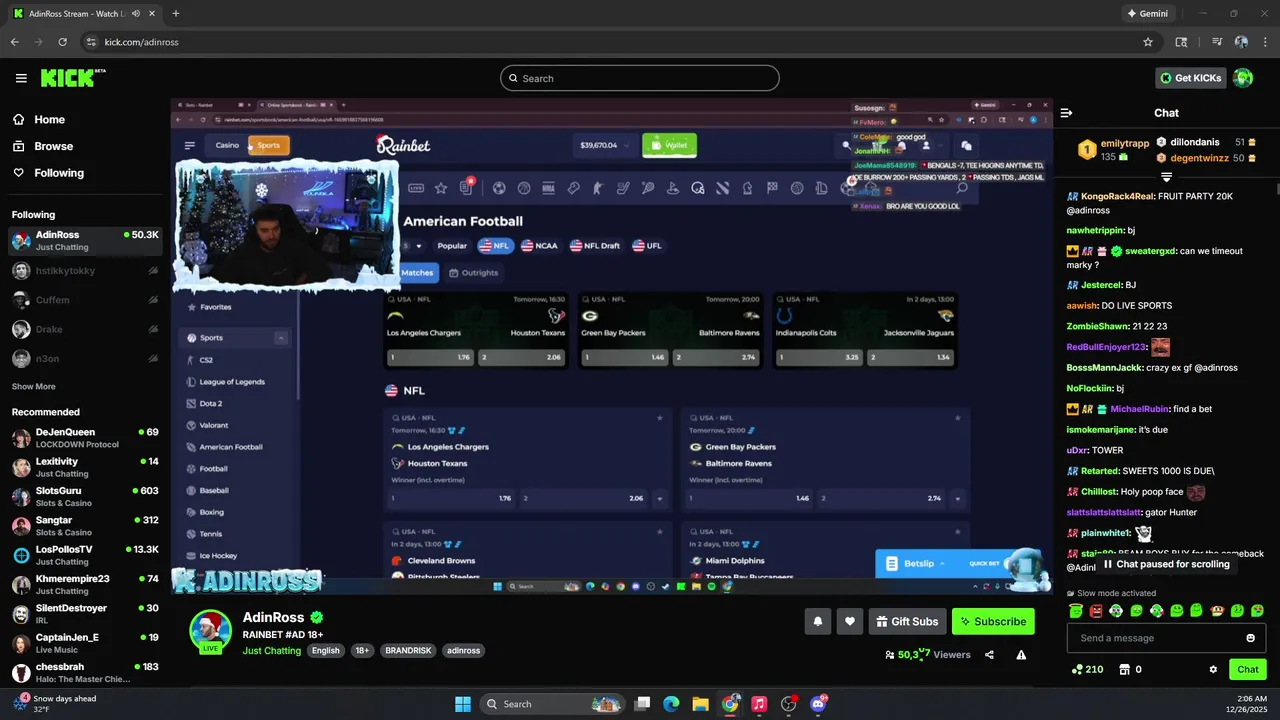This screenshot has width=1280, height=720.
Task: Open chat settings gear icon
Action: (1213, 669)
